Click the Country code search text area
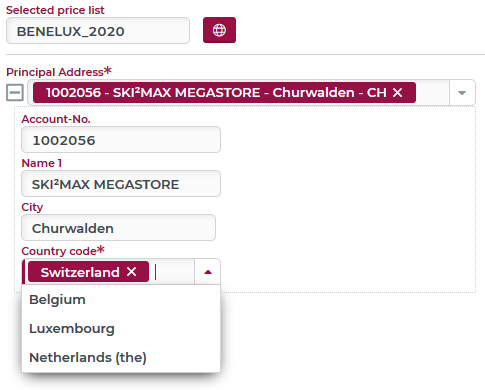485x390 pixels. [x=173, y=272]
